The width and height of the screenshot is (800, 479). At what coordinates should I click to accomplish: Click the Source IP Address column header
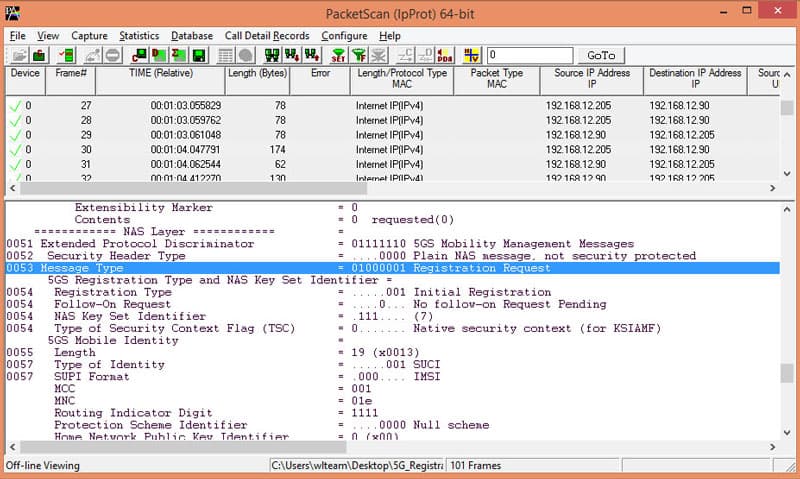pos(592,80)
